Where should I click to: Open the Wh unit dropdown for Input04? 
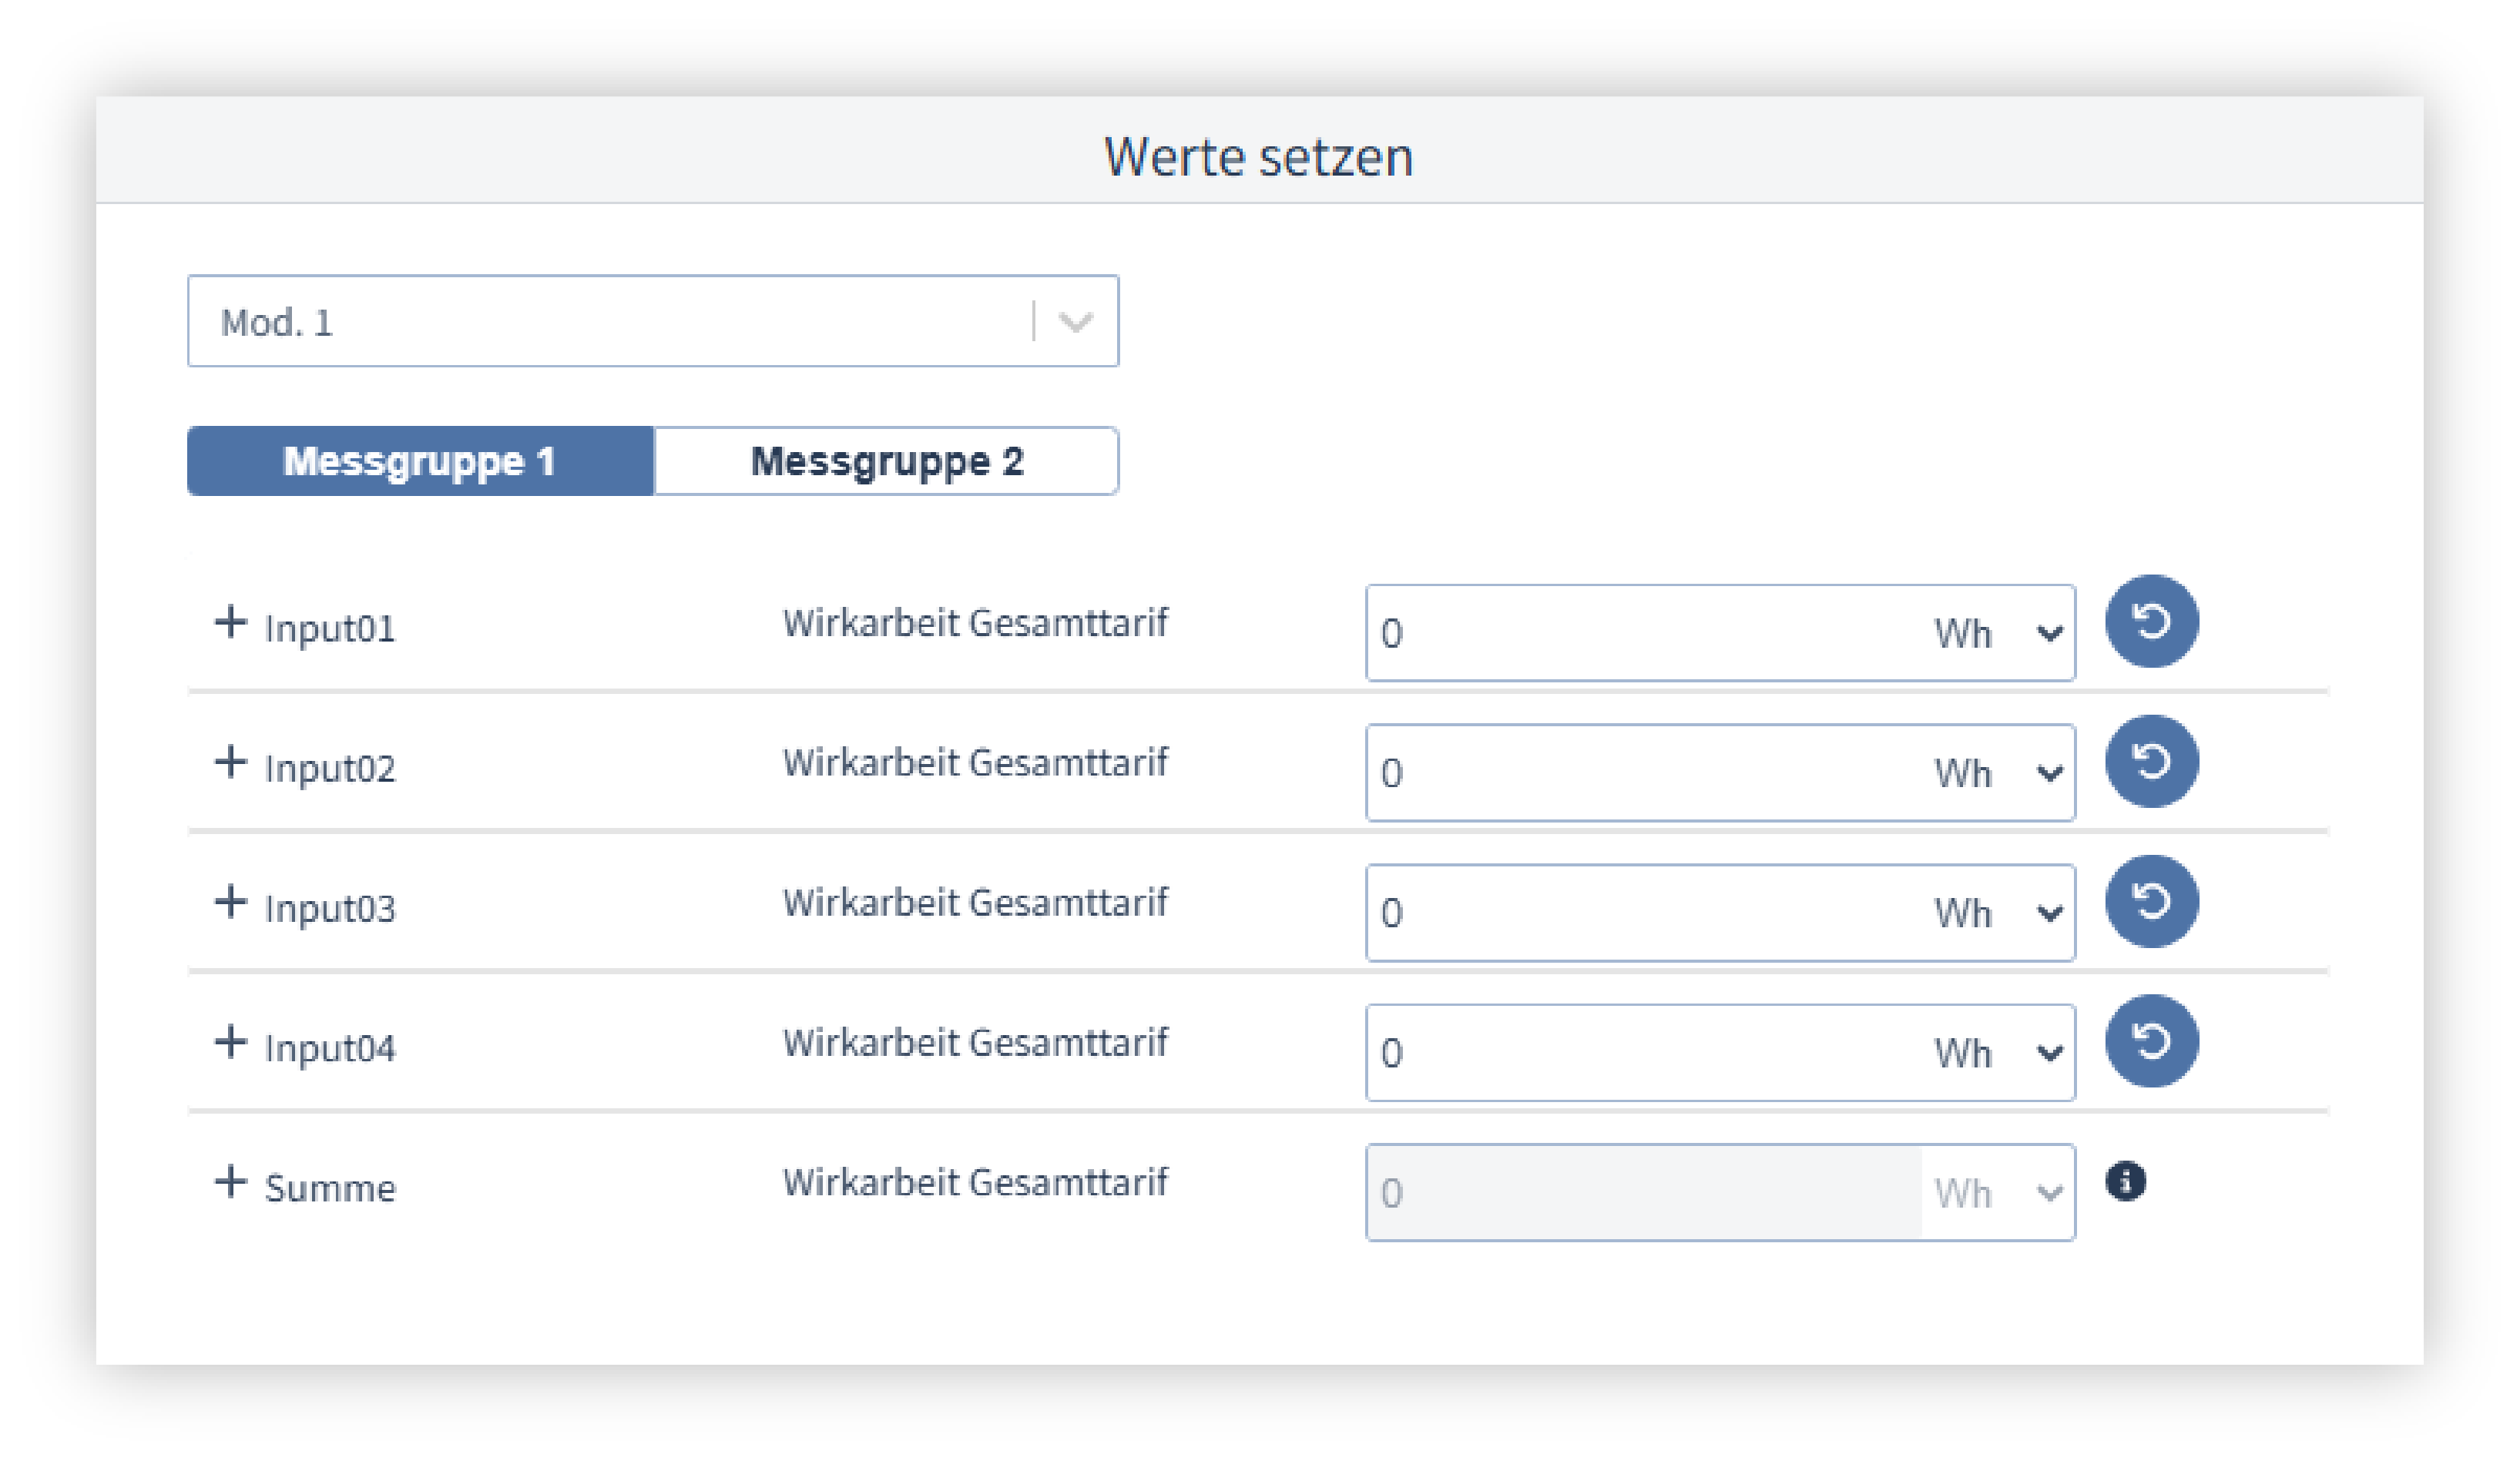[1997, 1054]
